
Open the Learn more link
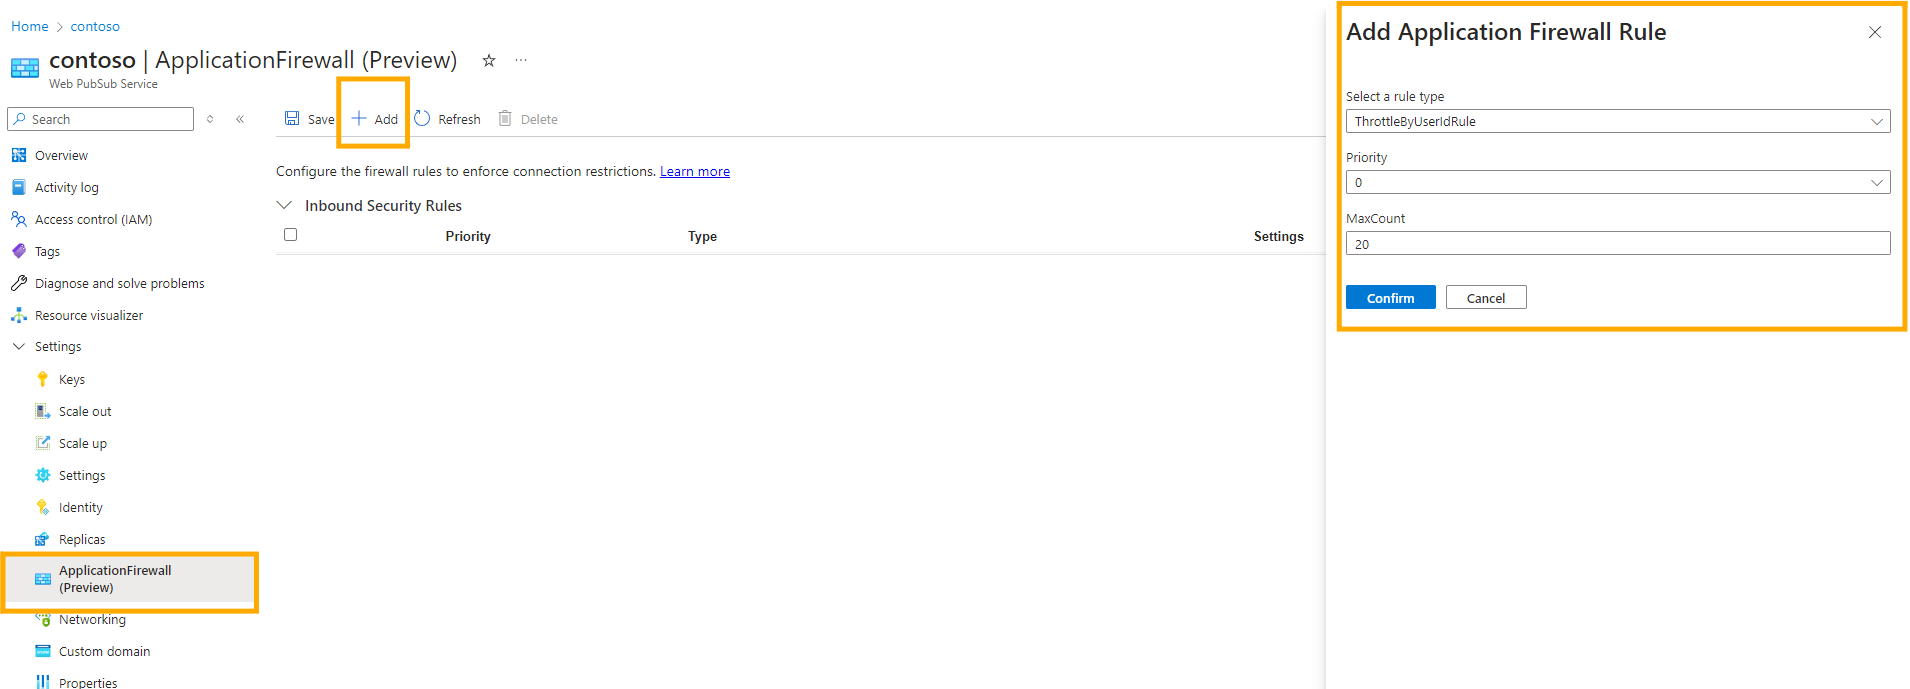(694, 171)
